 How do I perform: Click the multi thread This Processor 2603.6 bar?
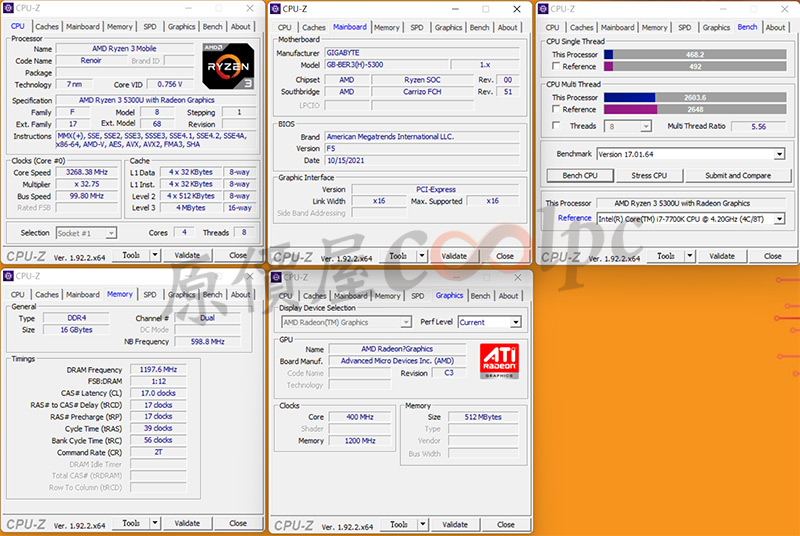click(x=695, y=97)
